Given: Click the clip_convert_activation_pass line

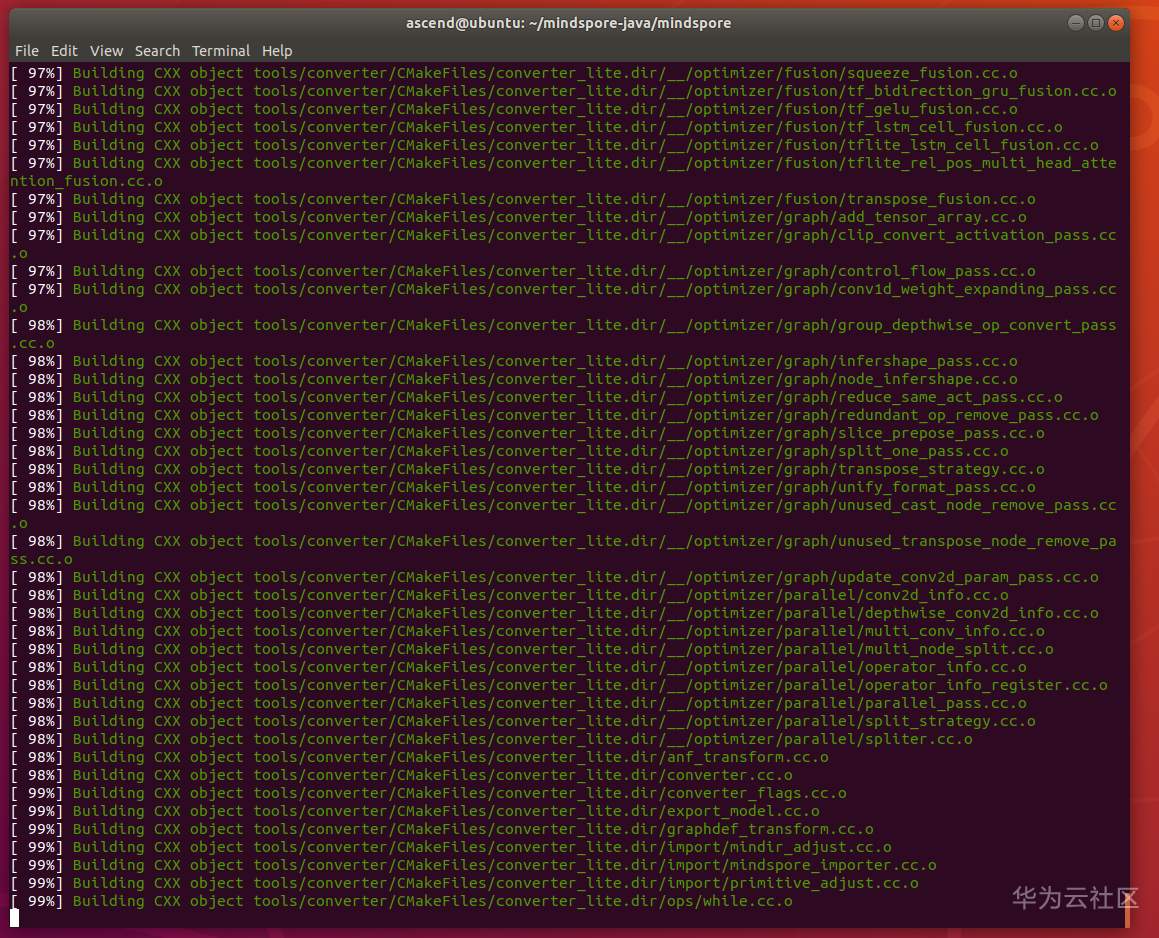Looking at the screenshot, I should point(563,244).
